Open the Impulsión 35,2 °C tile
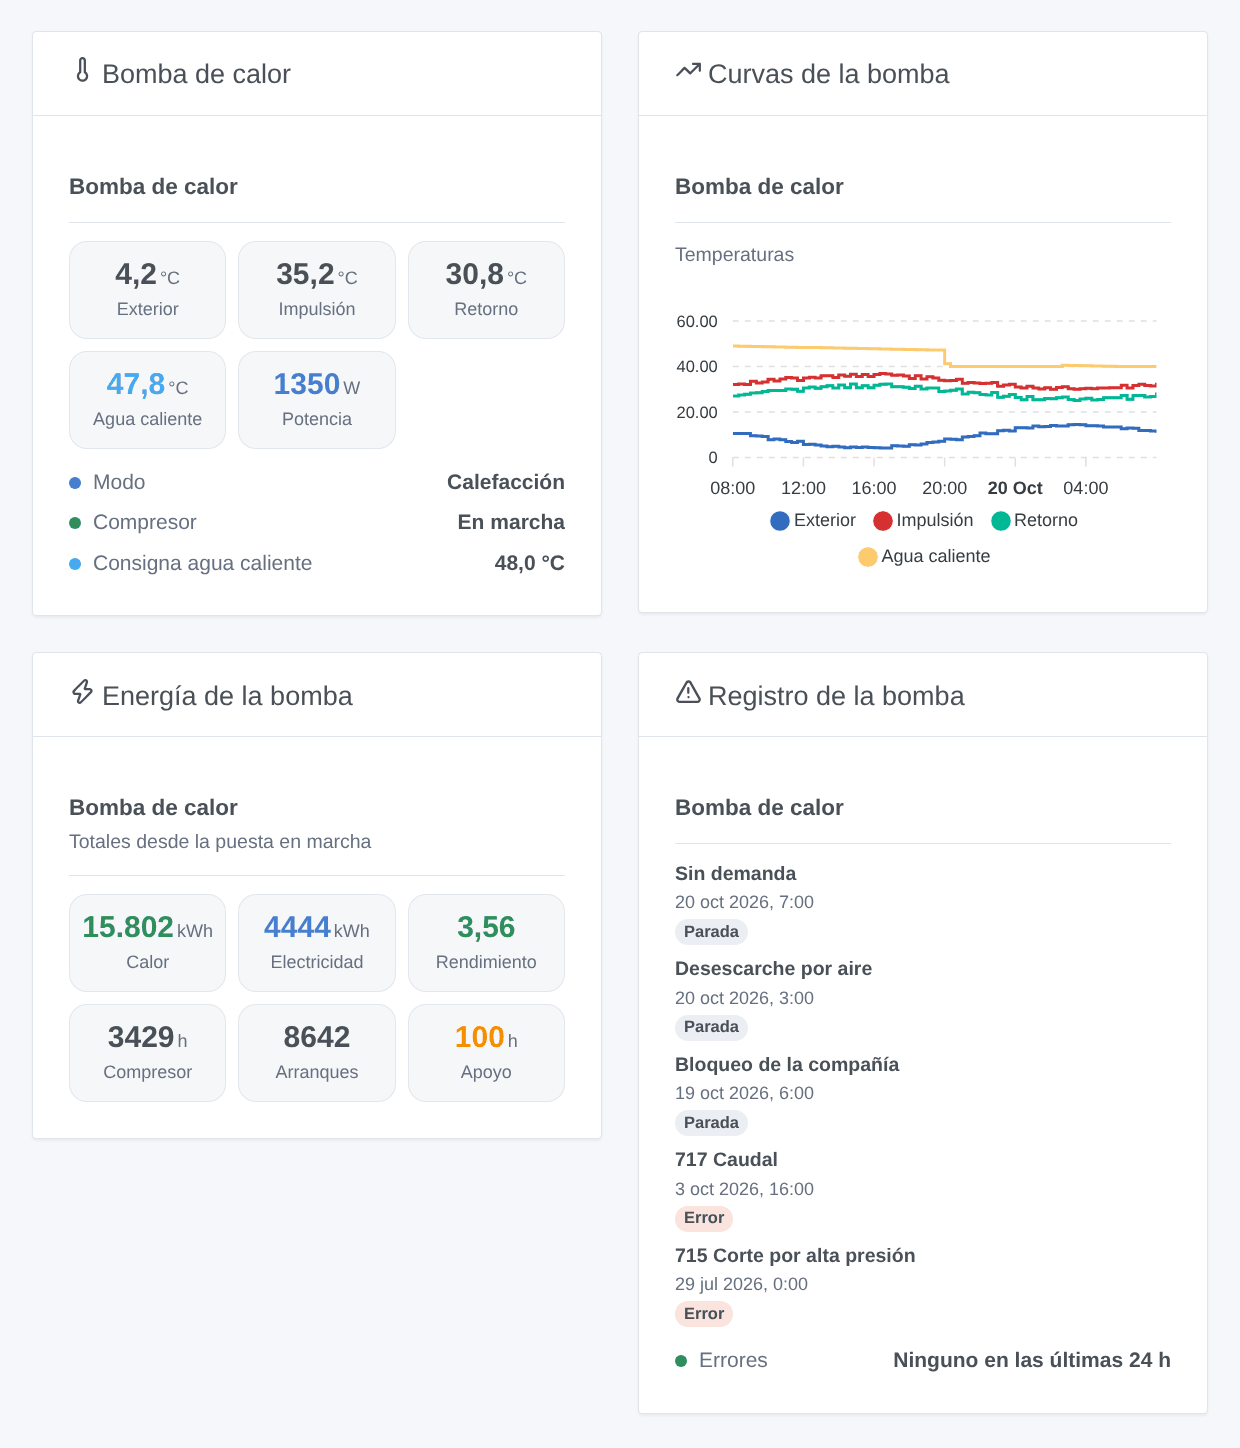 point(317,290)
